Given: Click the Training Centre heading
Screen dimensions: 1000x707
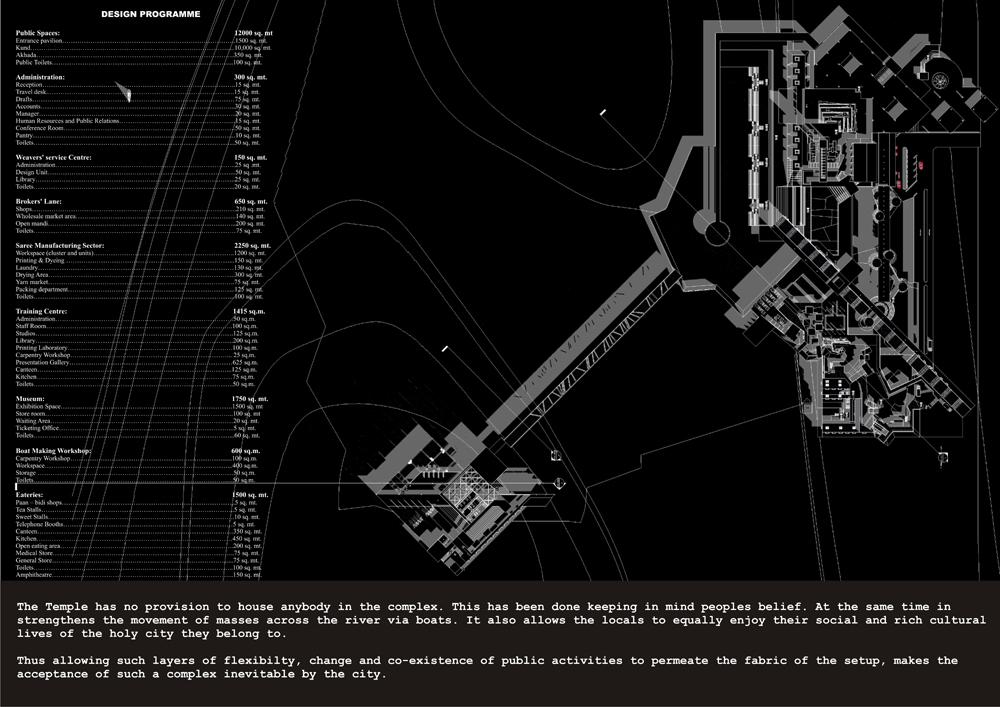Looking at the screenshot, I should click(42, 311).
